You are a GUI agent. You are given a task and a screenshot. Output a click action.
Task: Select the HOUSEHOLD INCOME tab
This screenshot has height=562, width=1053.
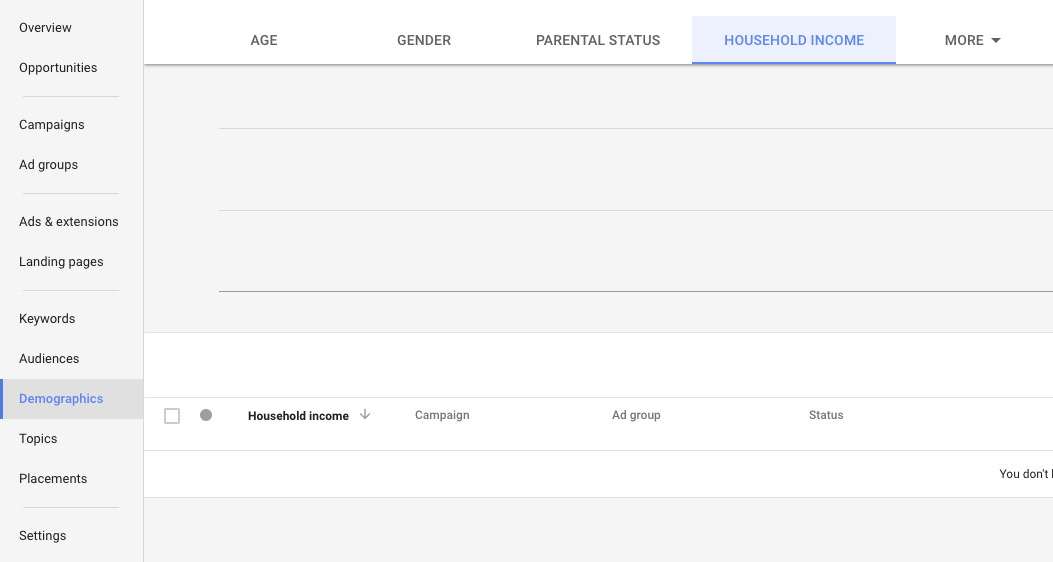pyautogui.click(x=794, y=41)
